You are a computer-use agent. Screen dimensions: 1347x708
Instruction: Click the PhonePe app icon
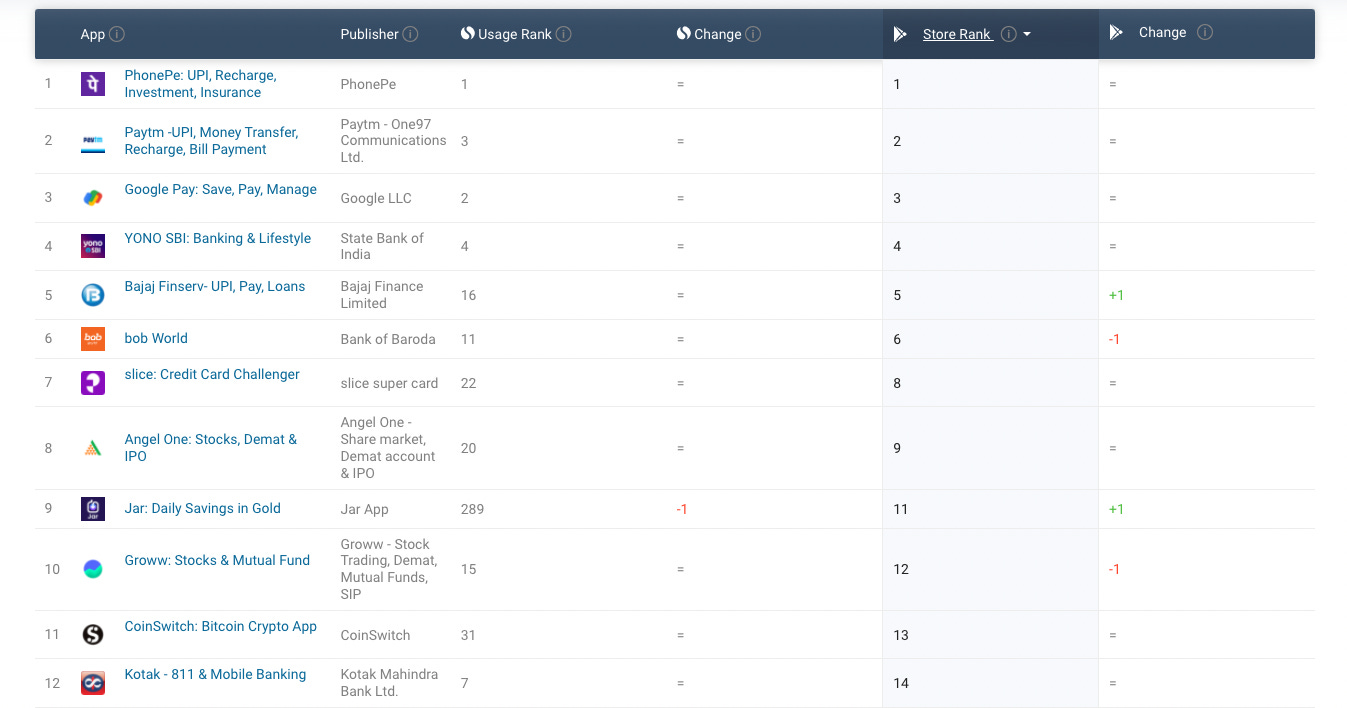tap(93, 84)
